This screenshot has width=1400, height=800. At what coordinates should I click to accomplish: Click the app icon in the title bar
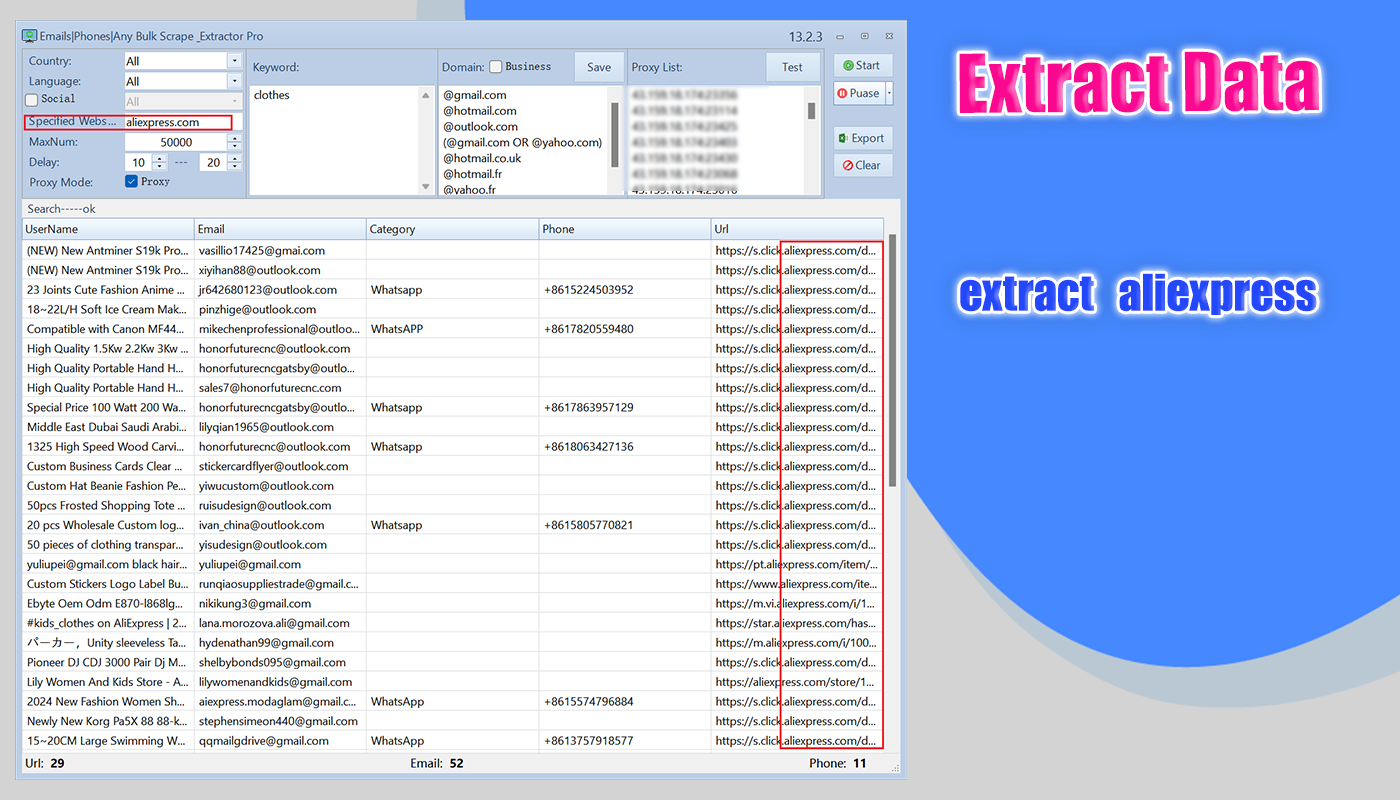point(30,36)
